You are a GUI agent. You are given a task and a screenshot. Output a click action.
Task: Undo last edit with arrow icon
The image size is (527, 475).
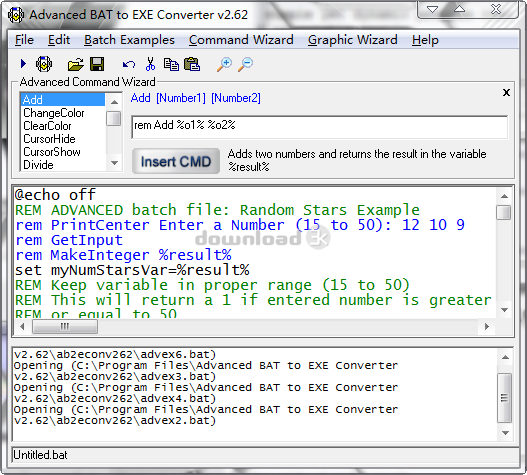point(128,64)
